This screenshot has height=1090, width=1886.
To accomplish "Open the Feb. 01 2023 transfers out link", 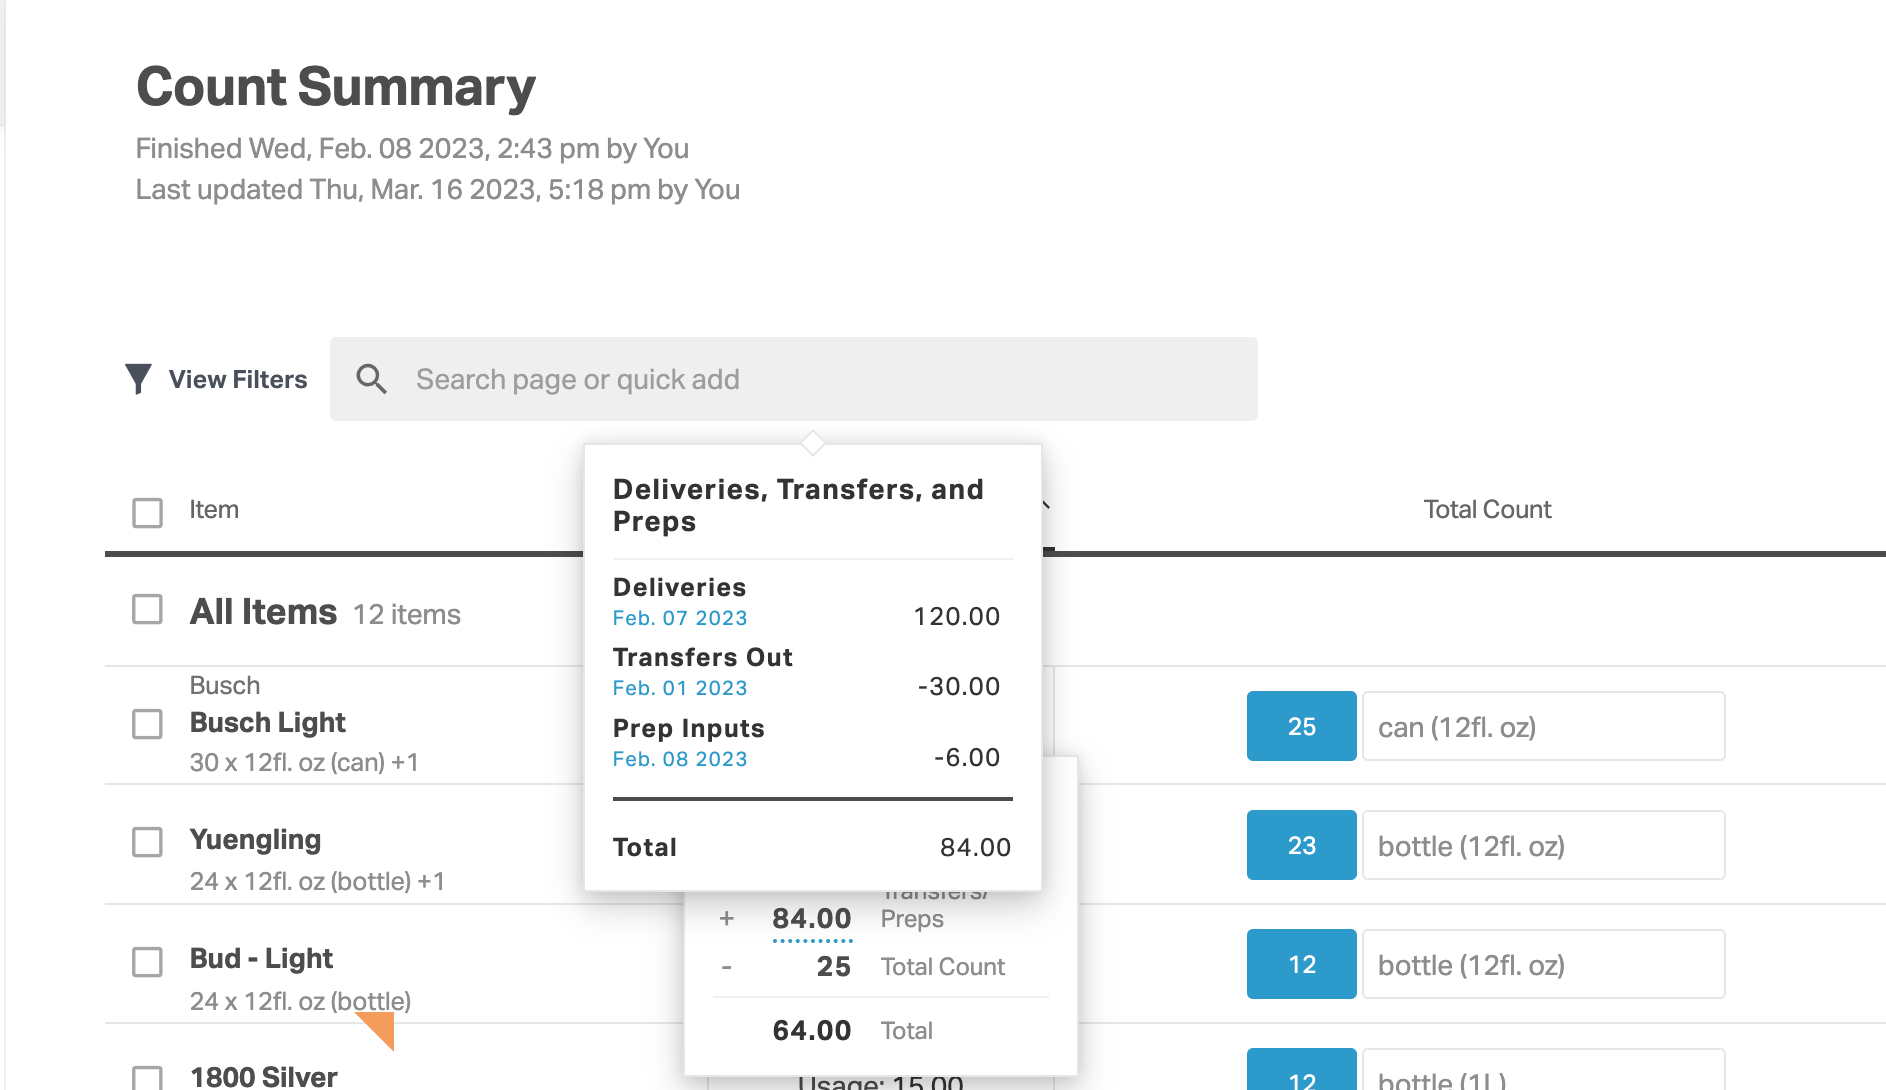I will pos(680,688).
